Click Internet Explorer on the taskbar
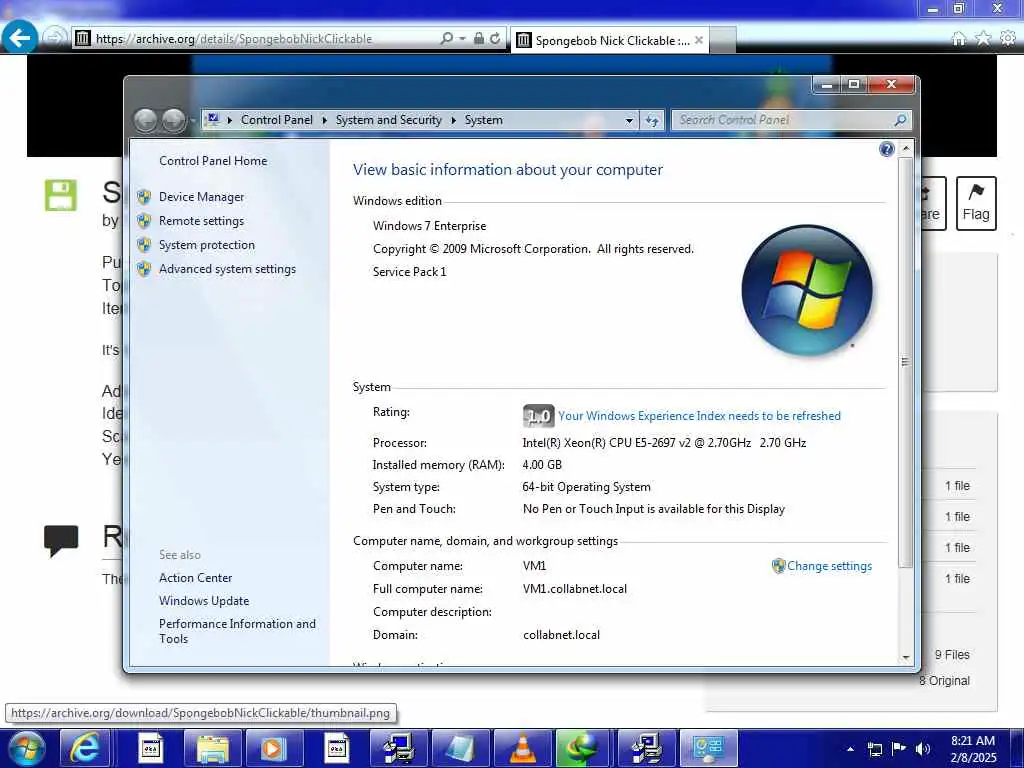Image resolution: width=1024 pixels, height=768 pixels. point(85,748)
